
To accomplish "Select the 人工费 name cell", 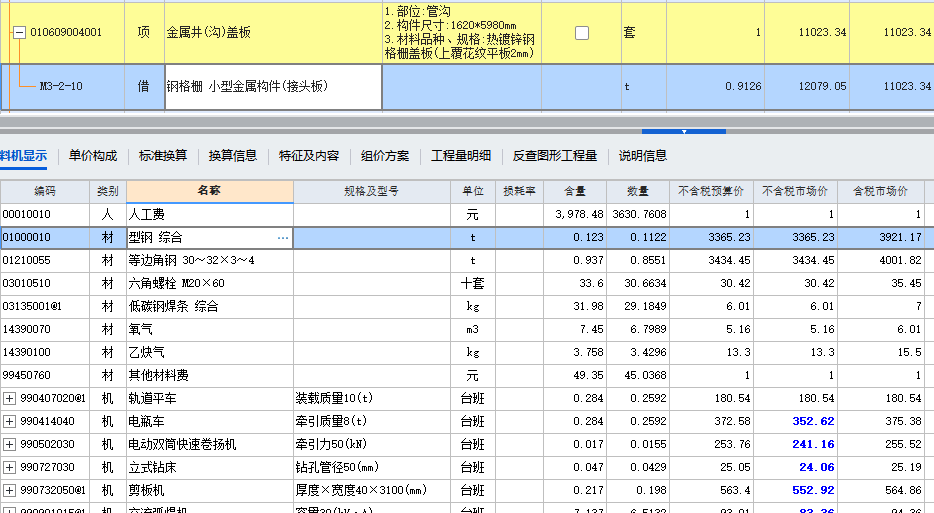I will (x=210, y=214).
